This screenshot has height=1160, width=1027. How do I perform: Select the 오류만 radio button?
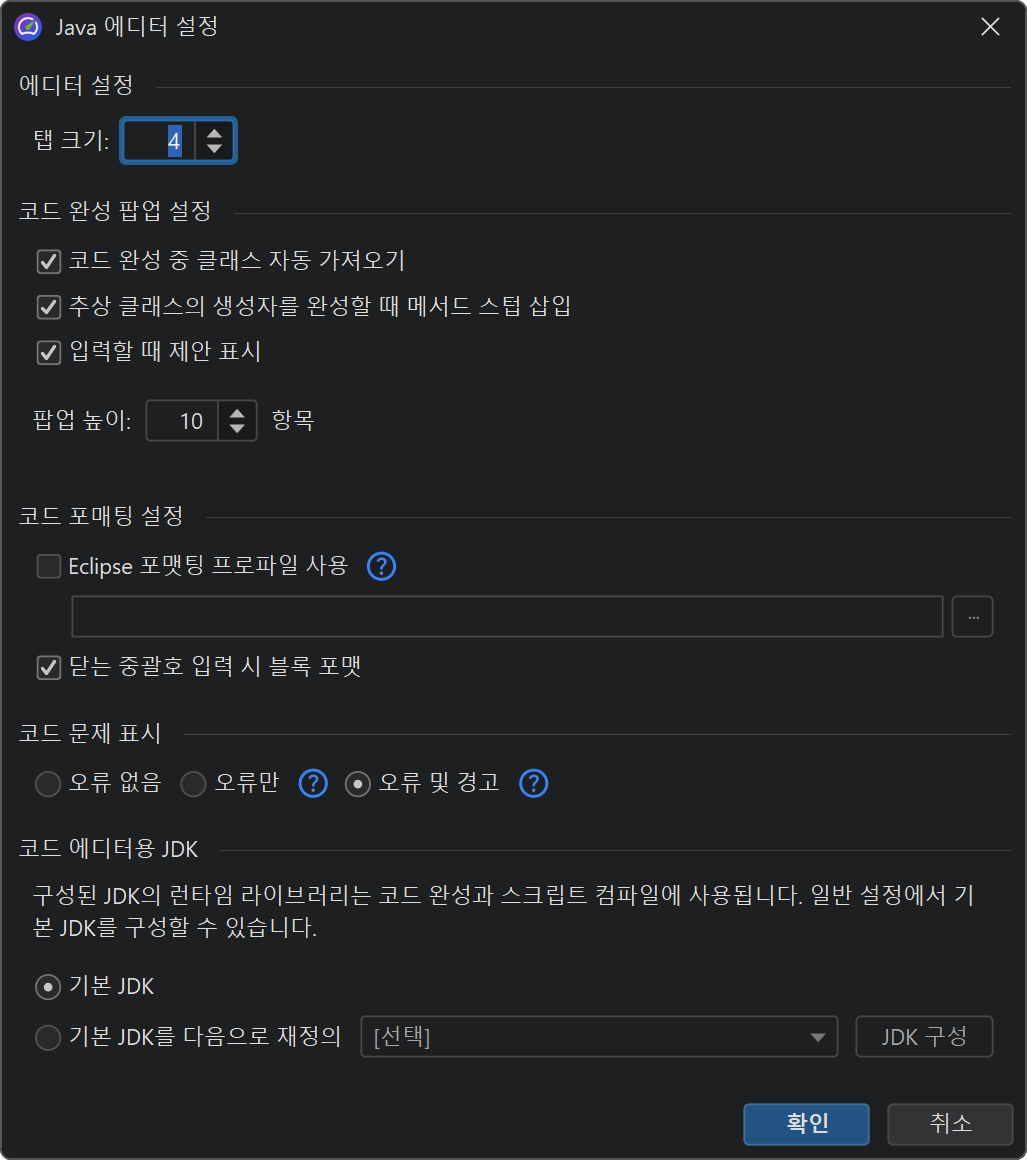[x=193, y=784]
